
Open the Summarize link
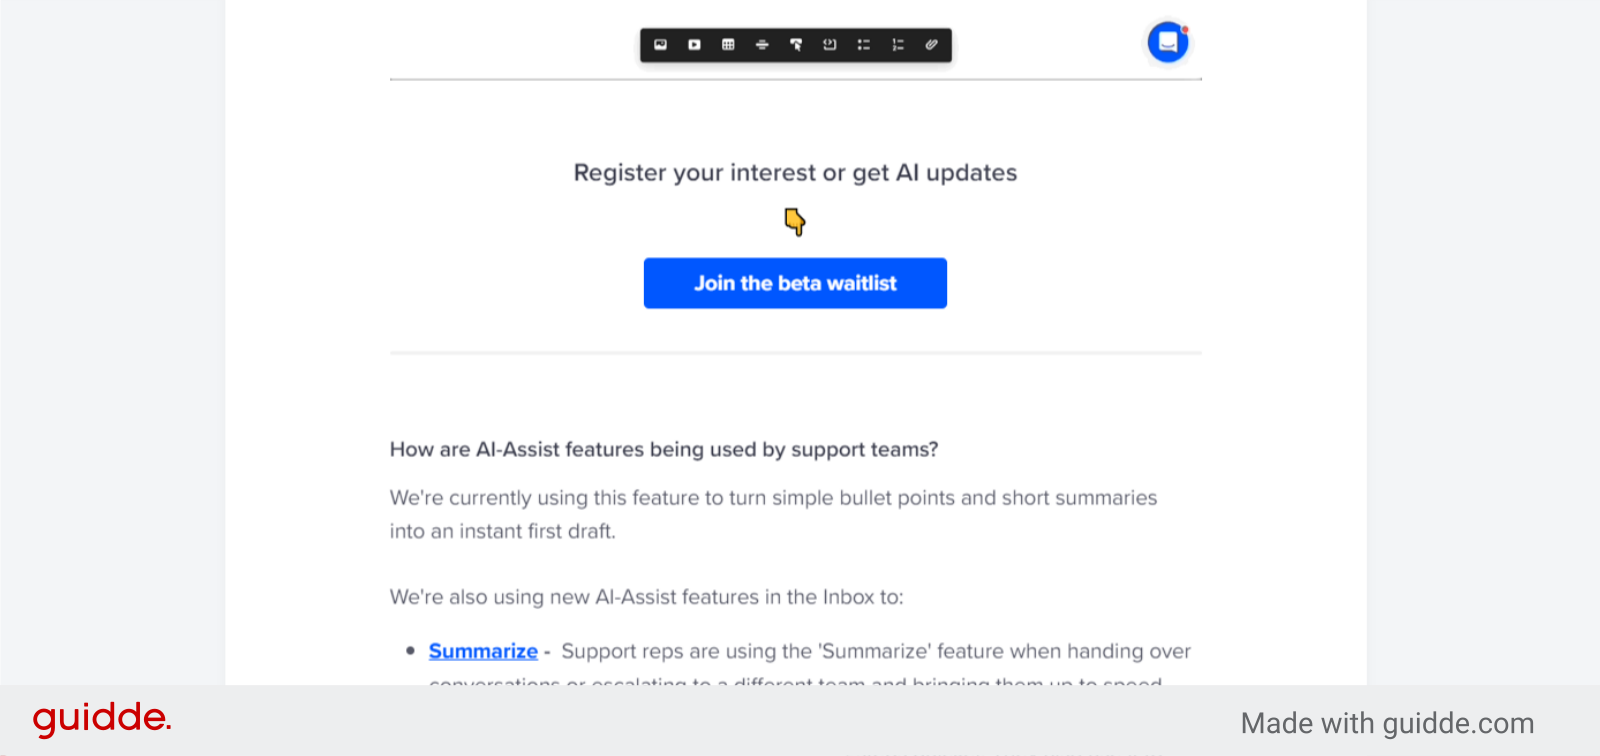click(x=483, y=650)
